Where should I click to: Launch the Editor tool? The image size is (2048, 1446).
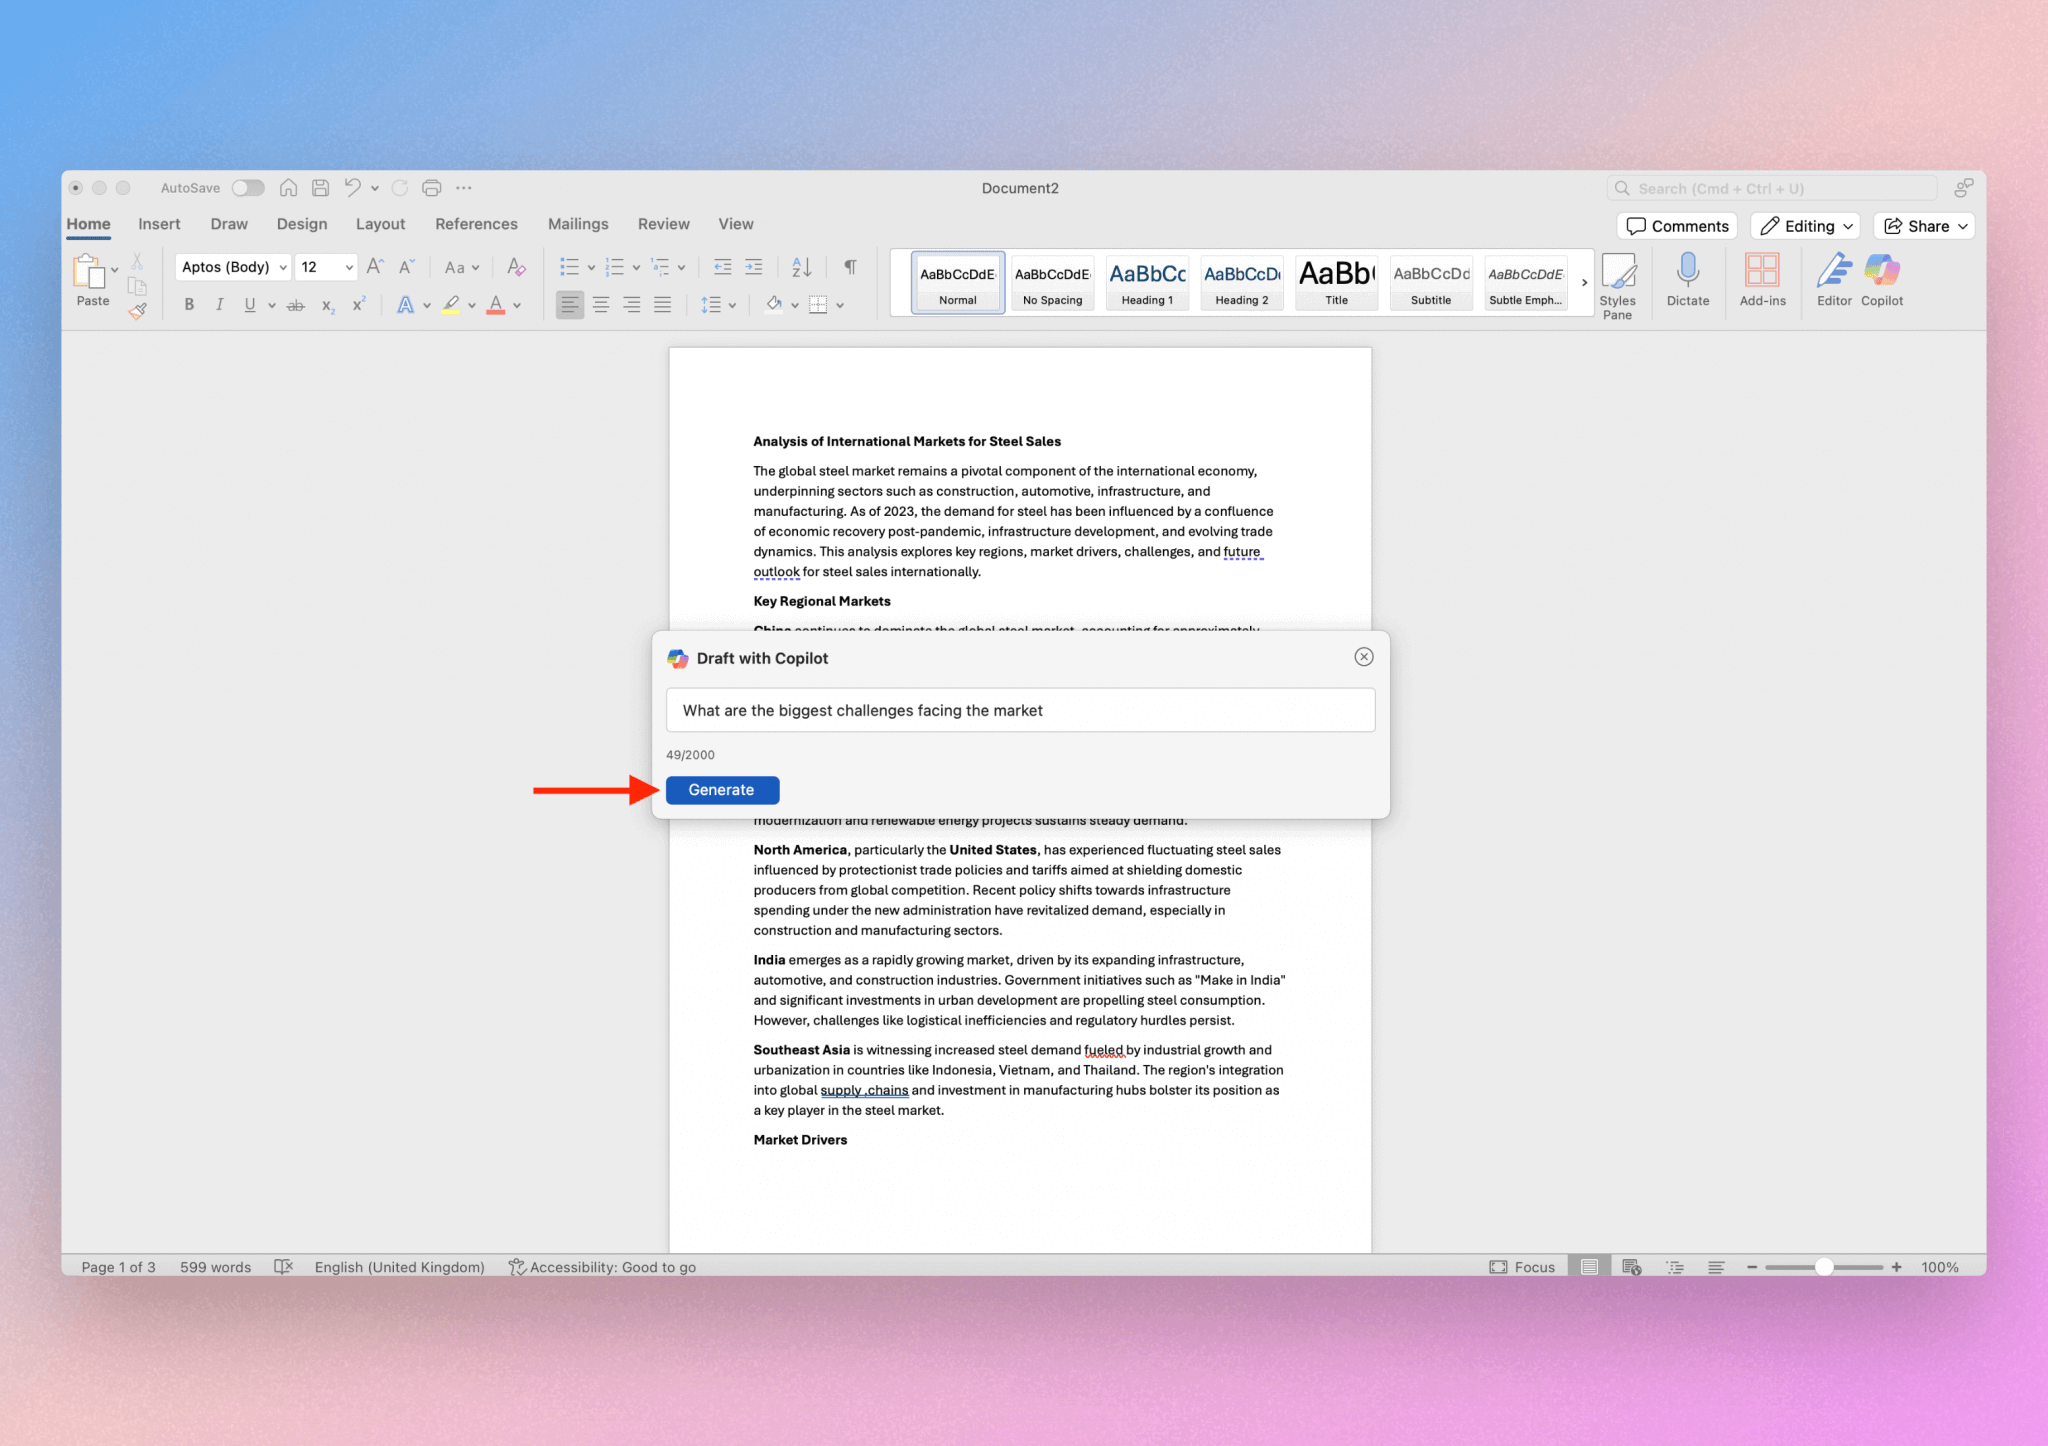click(1832, 281)
